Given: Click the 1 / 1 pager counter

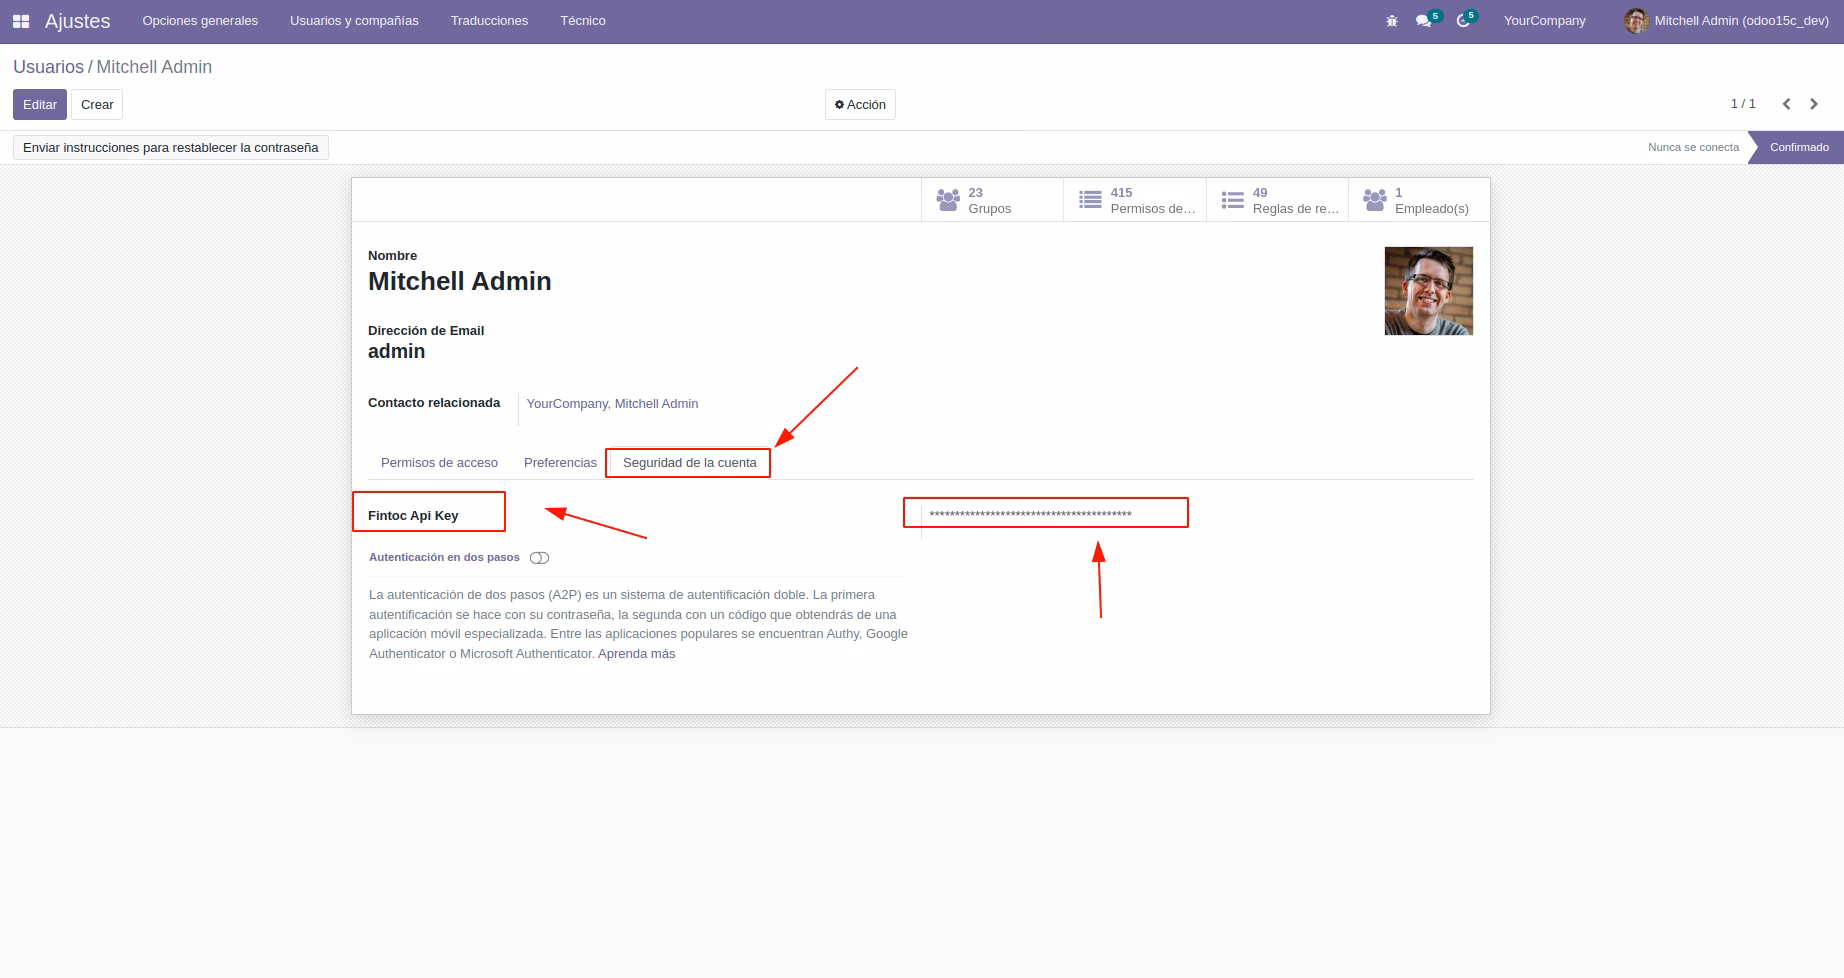Looking at the screenshot, I should click(x=1743, y=104).
